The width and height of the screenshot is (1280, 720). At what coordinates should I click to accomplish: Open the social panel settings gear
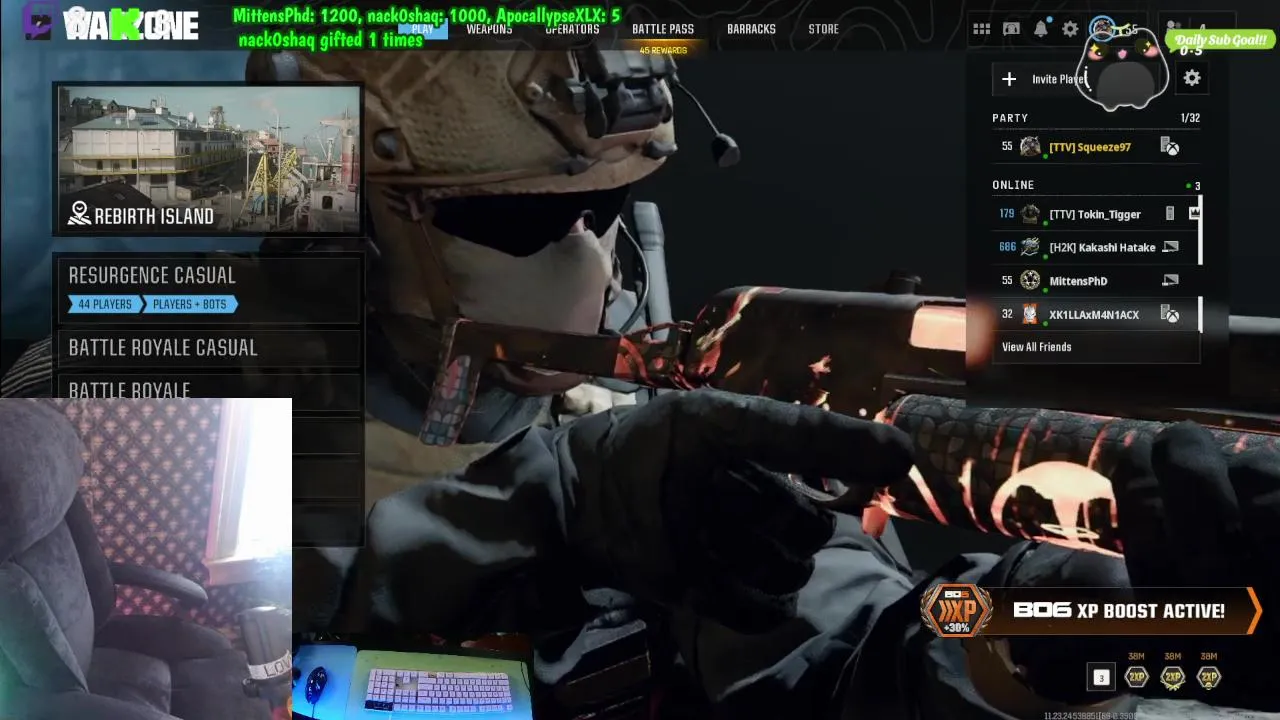pos(1192,78)
